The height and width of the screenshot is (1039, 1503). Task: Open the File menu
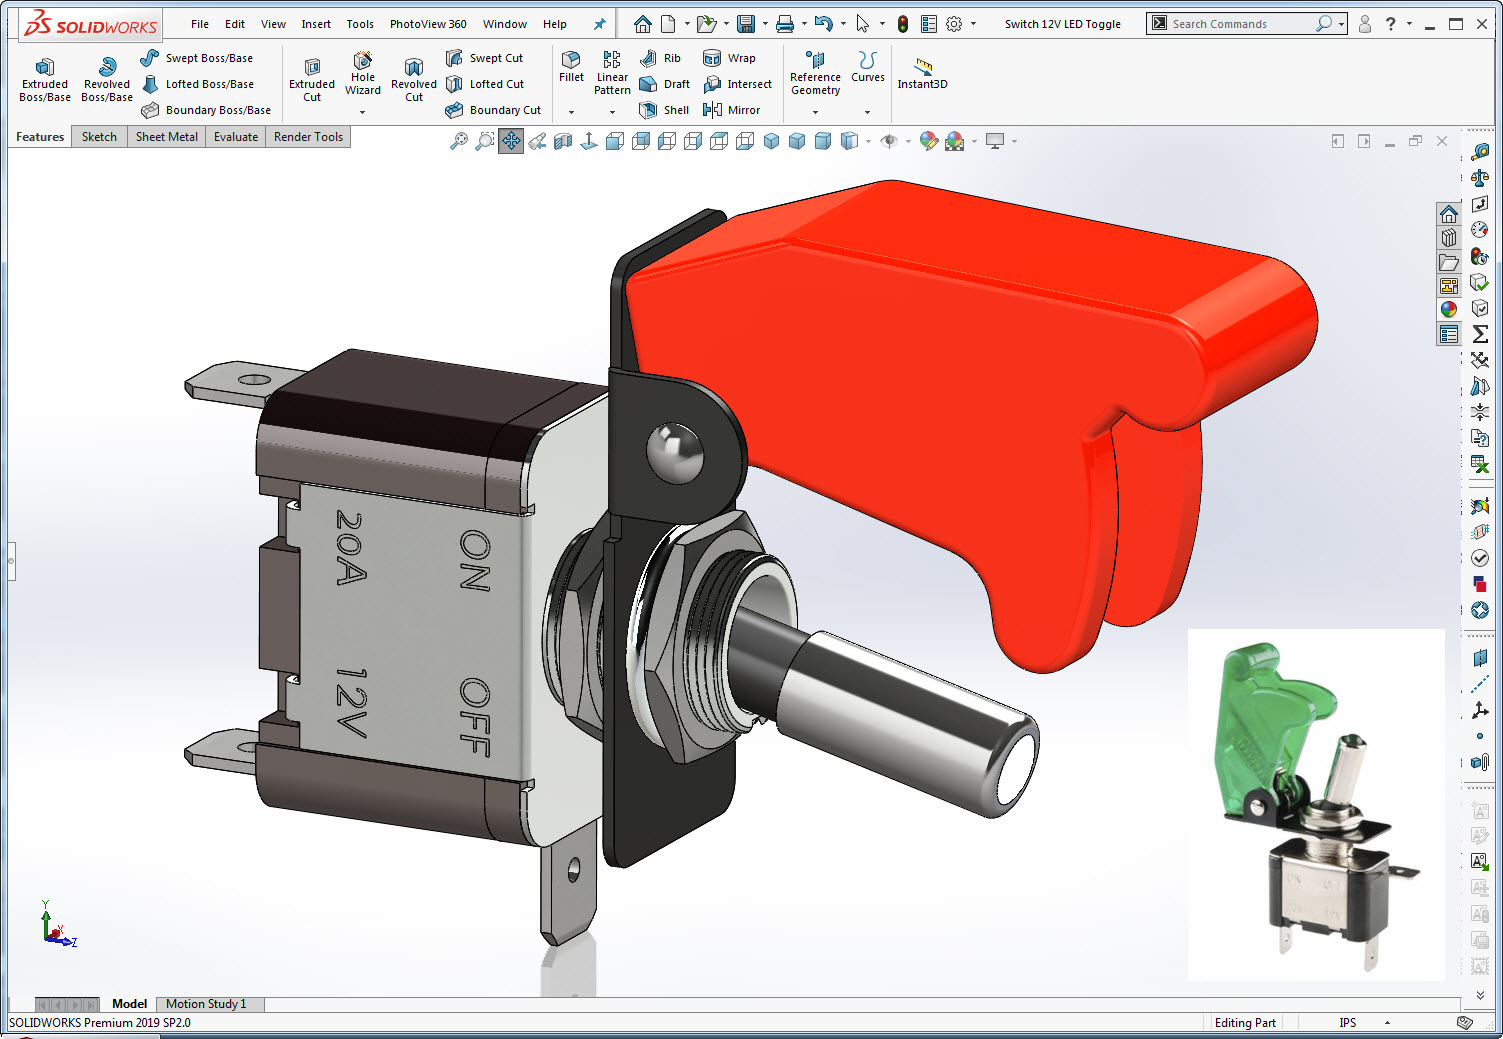200,24
